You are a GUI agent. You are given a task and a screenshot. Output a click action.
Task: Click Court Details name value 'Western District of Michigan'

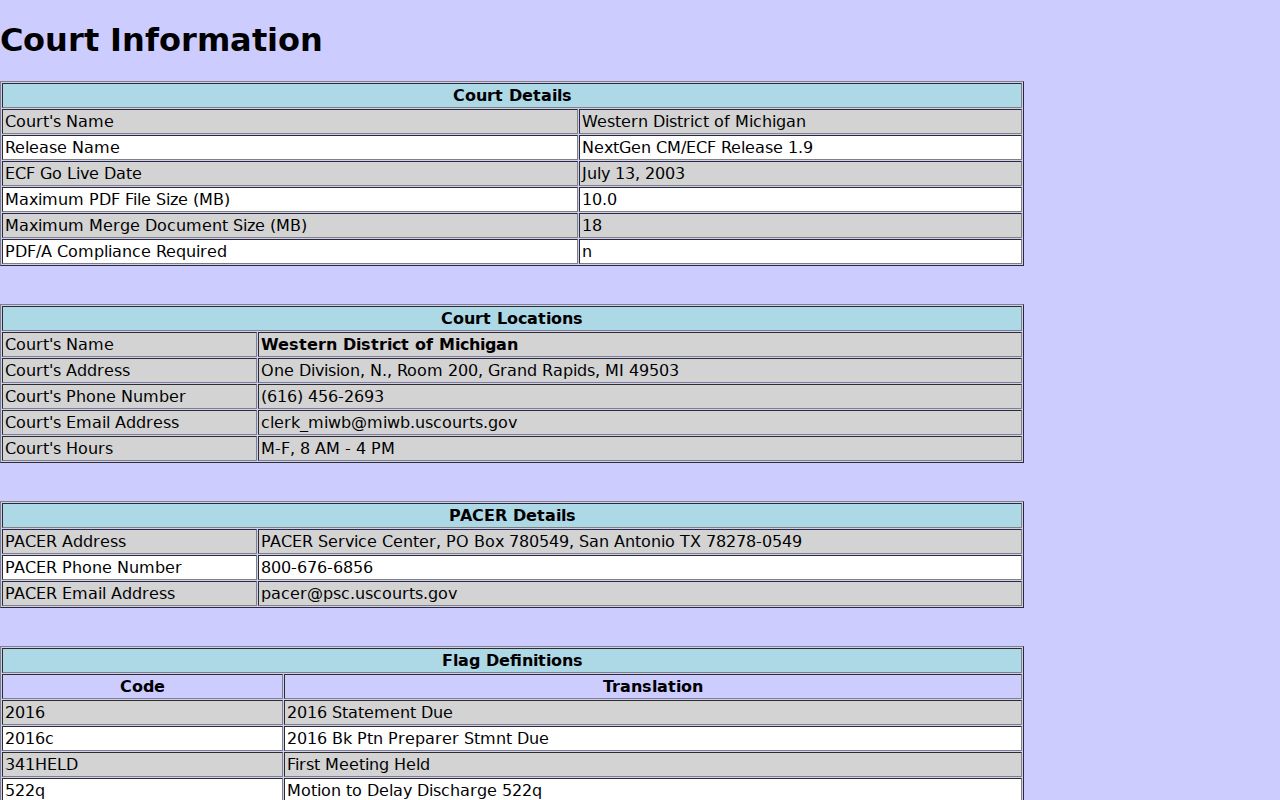click(x=694, y=122)
